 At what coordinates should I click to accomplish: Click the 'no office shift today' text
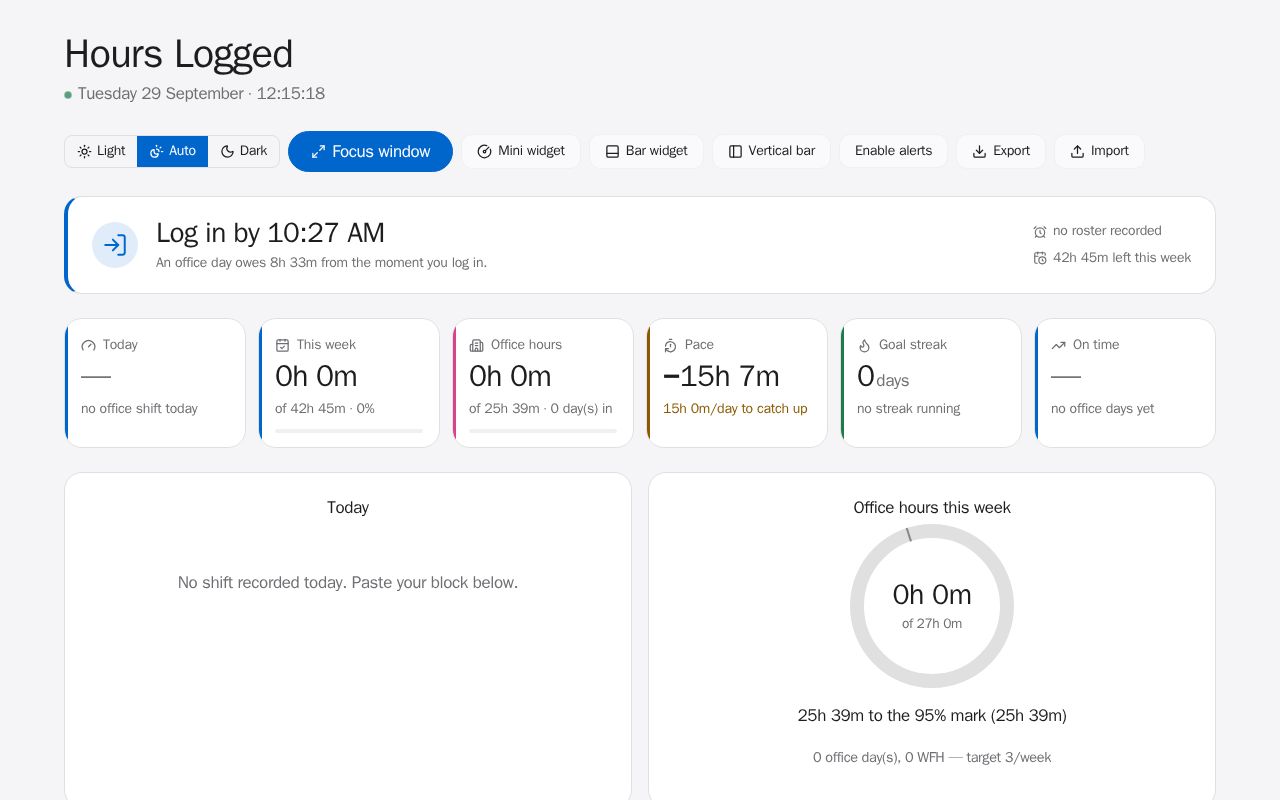point(139,409)
